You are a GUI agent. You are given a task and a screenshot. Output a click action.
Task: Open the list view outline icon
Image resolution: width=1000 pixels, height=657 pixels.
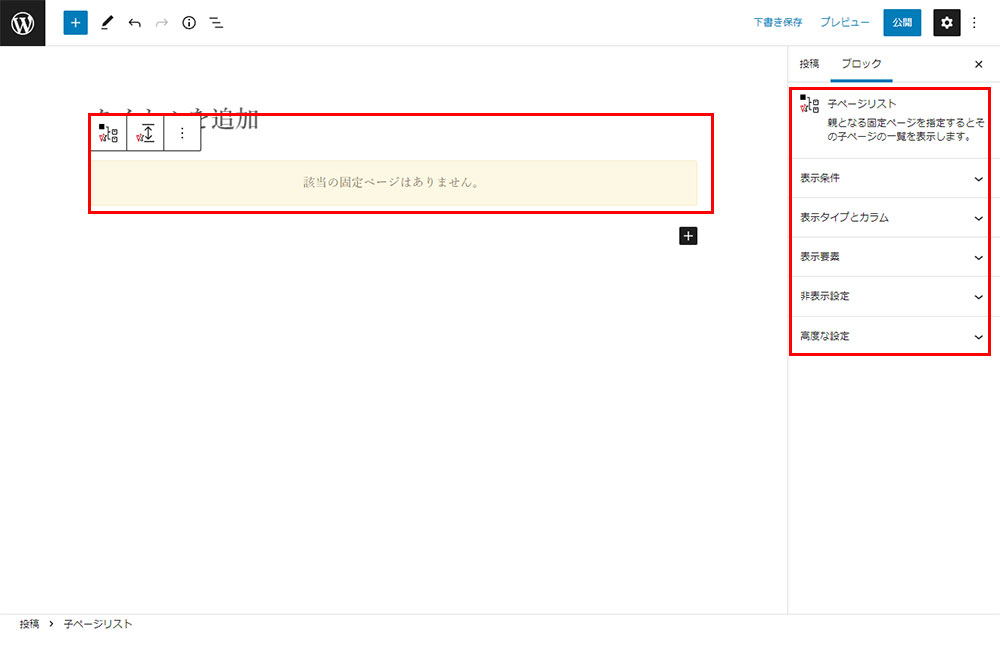[x=216, y=22]
